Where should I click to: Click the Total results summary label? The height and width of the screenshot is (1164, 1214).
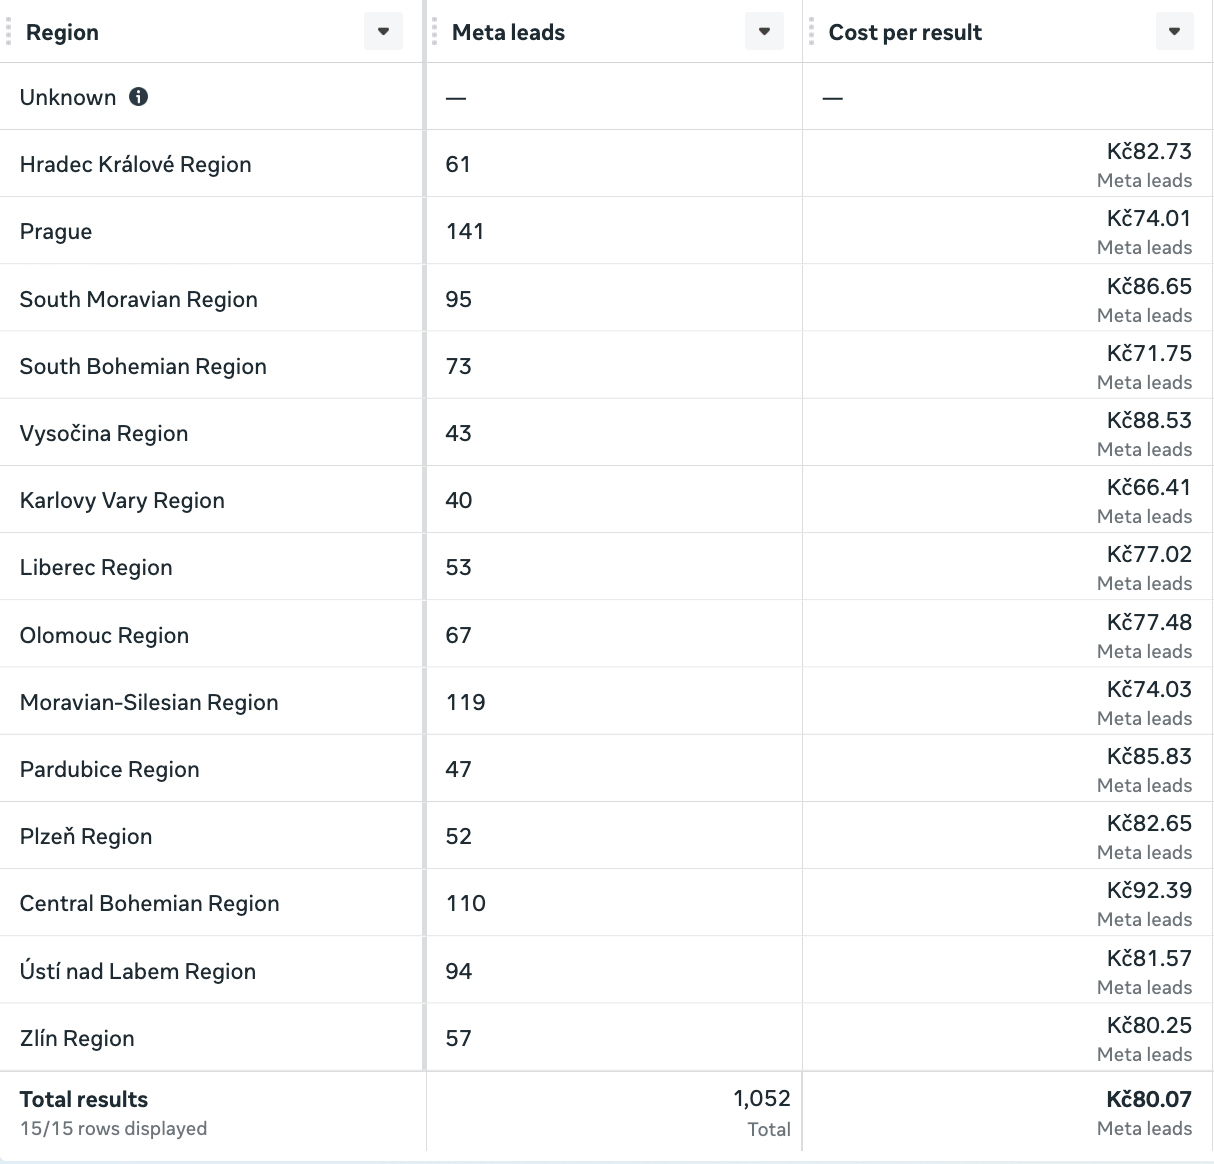(x=84, y=1099)
